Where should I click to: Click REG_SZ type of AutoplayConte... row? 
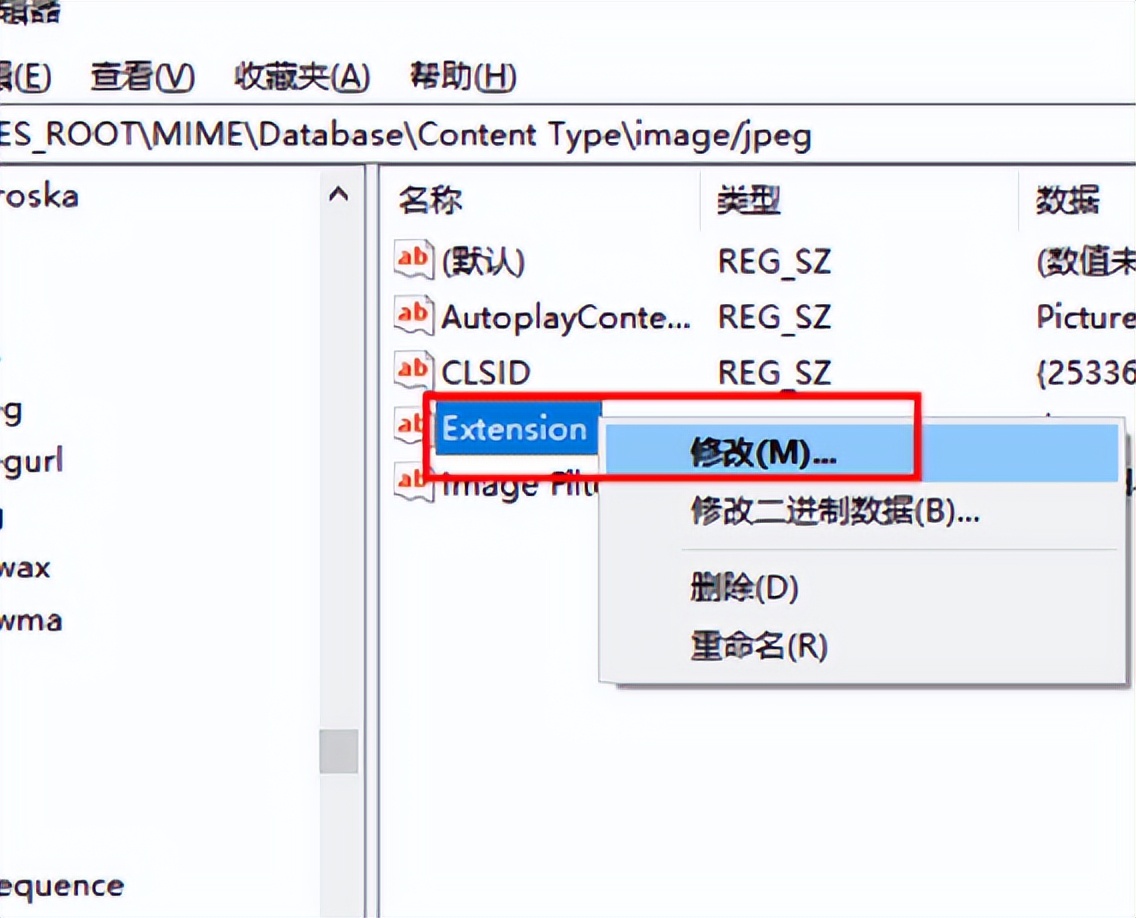[774, 317]
